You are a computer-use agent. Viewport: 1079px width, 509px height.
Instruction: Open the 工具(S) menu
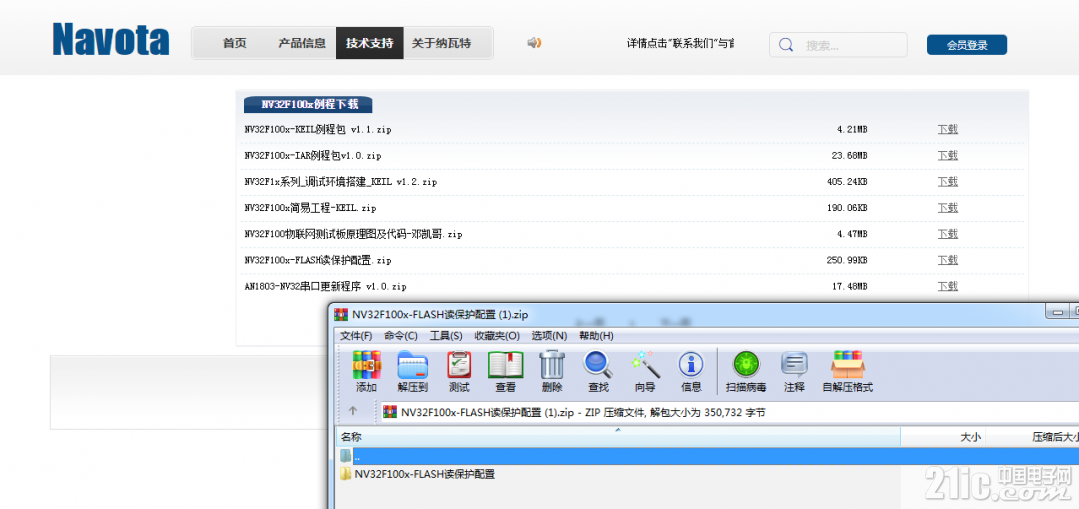446,336
